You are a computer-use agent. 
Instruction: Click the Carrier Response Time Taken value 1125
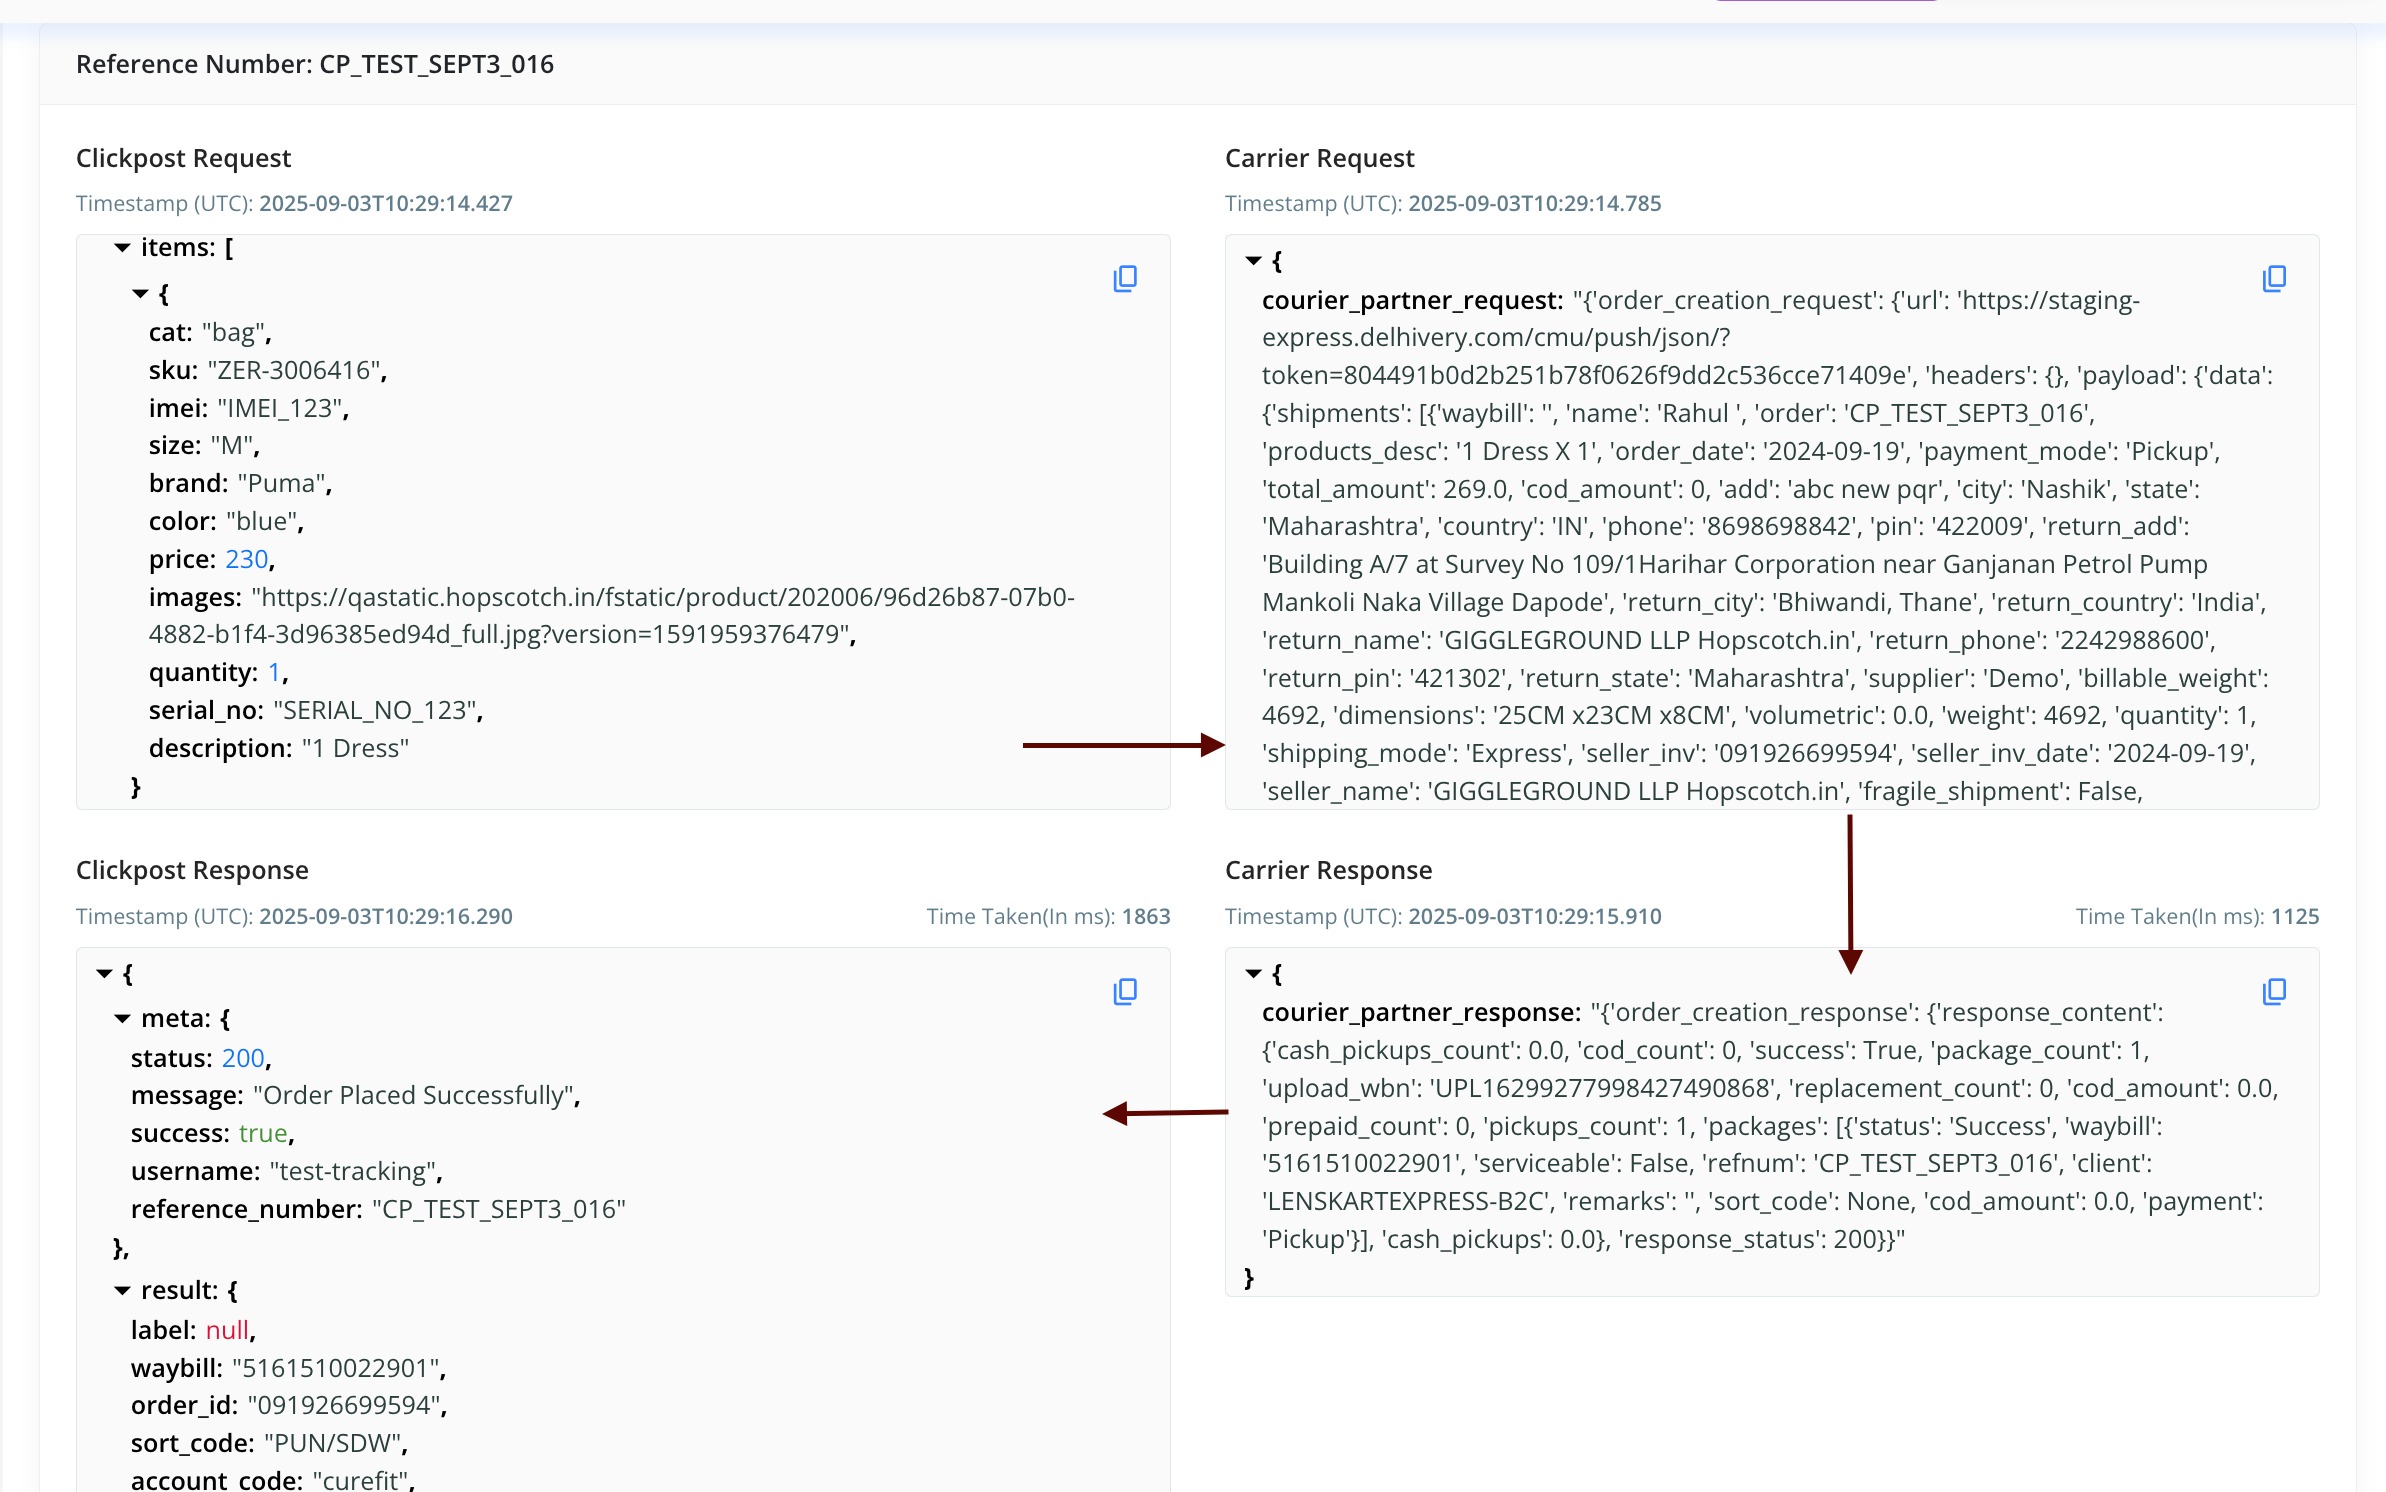pyautogui.click(x=2294, y=917)
